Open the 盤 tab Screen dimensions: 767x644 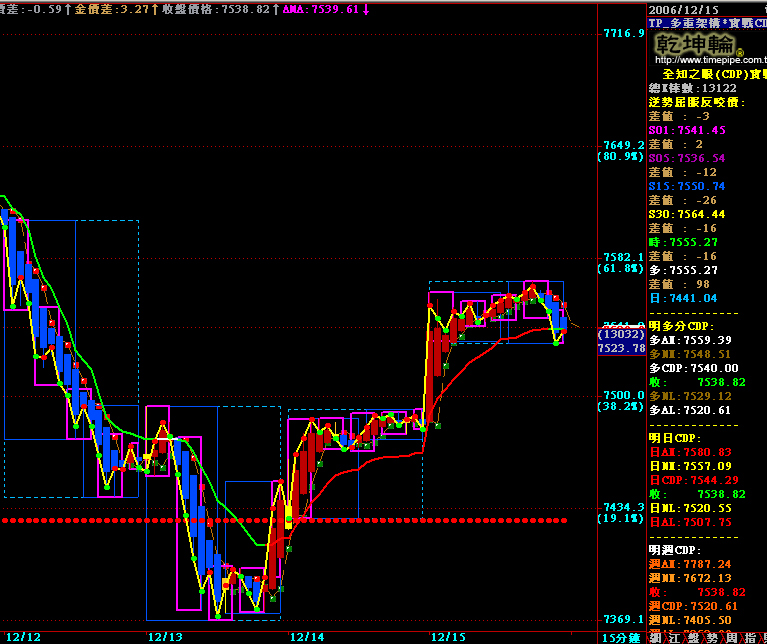[695, 637]
